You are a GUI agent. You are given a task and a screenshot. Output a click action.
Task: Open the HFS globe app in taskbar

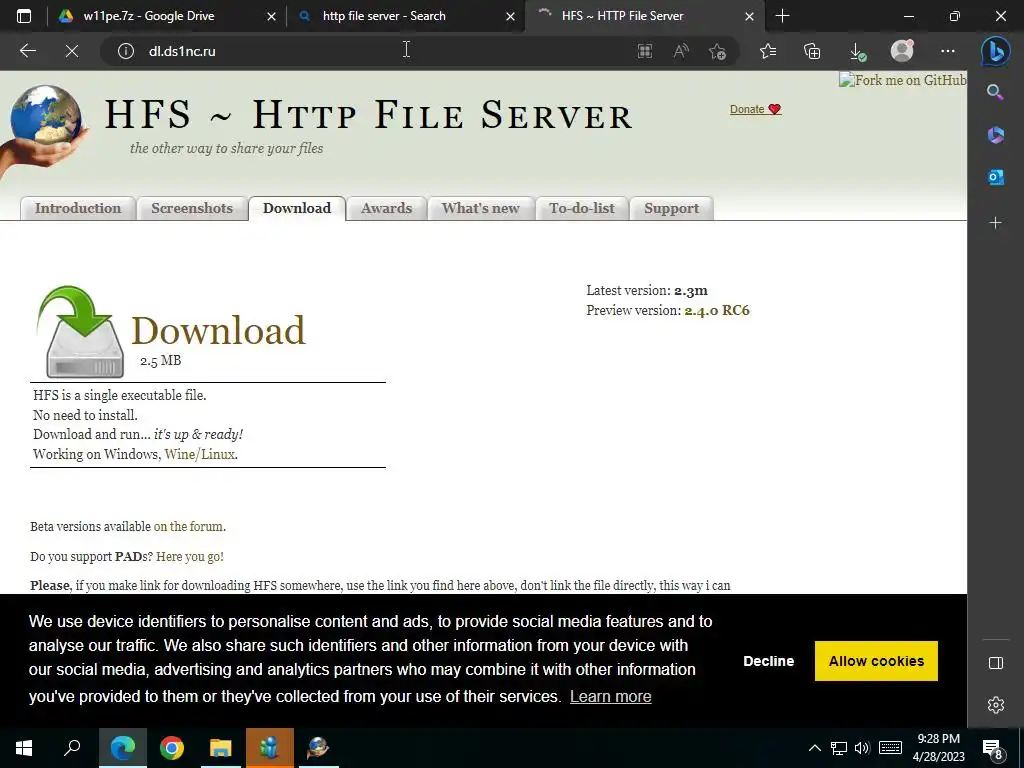(318, 748)
